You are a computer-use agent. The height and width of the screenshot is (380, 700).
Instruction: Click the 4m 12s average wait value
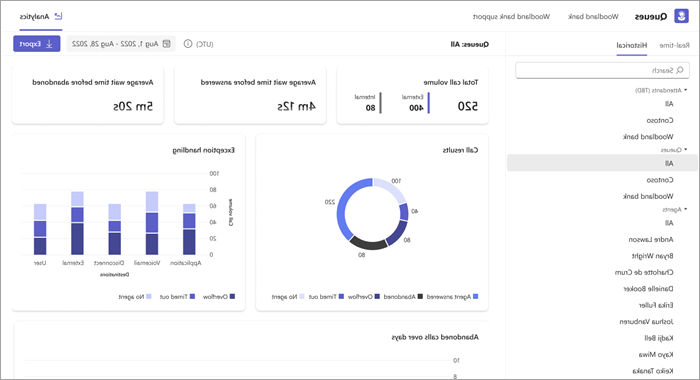coord(296,106)
